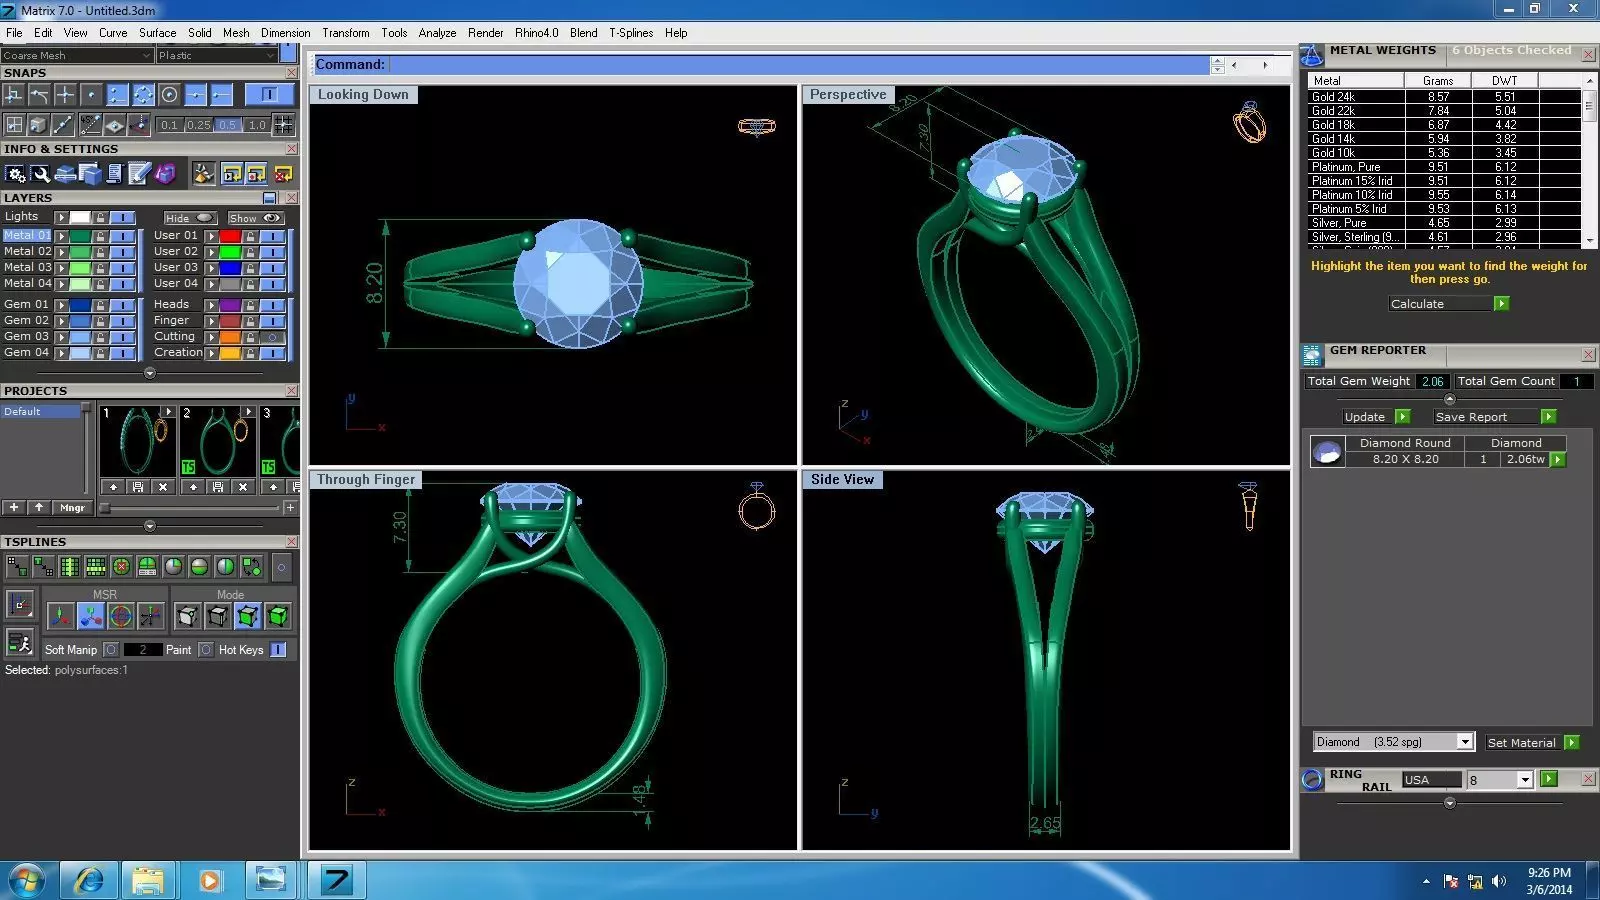The image size is (1600, 900).
Task: Open the Surface menu
Action: (x=157, y=33)
